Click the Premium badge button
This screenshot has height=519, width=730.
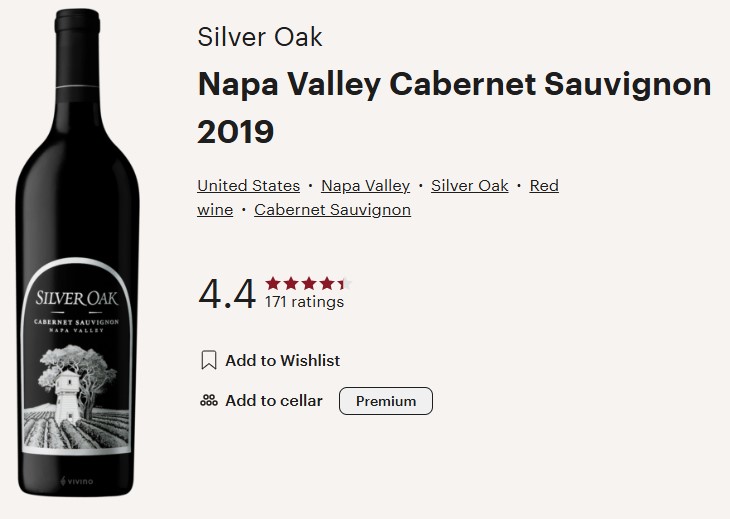point(386,401)
